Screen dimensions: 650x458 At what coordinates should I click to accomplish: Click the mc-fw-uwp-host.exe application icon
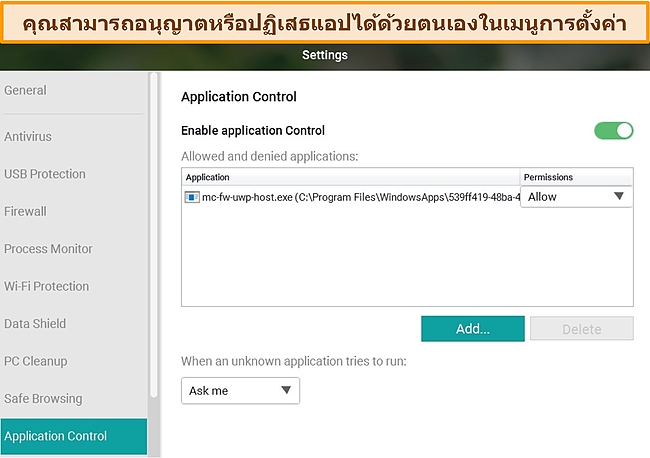[192, 197]
